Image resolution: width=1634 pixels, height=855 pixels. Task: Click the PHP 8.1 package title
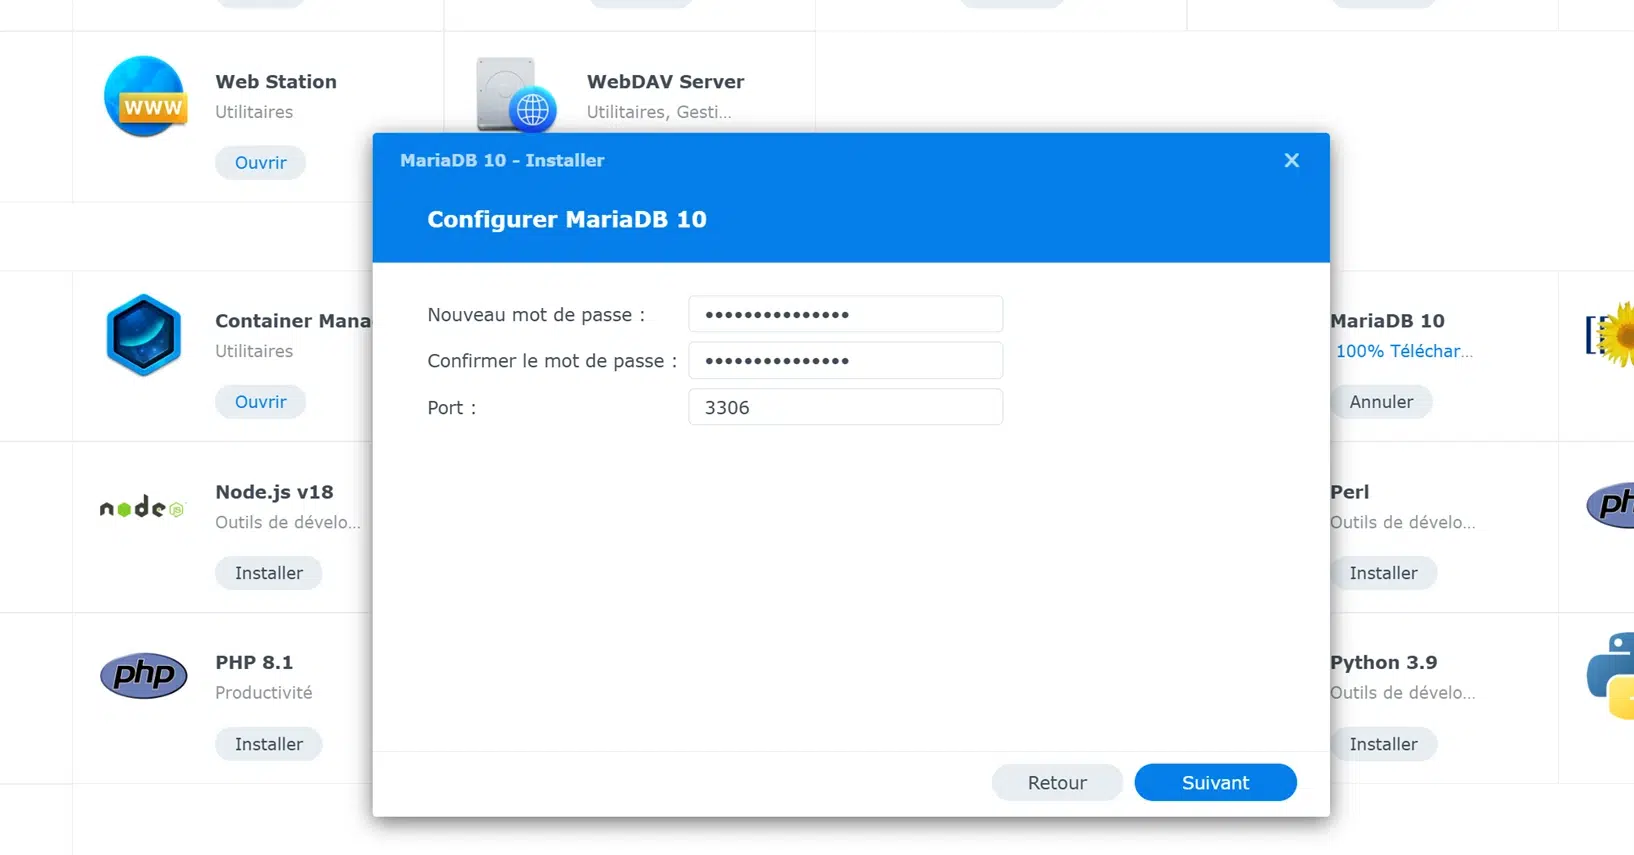point(254,662)
